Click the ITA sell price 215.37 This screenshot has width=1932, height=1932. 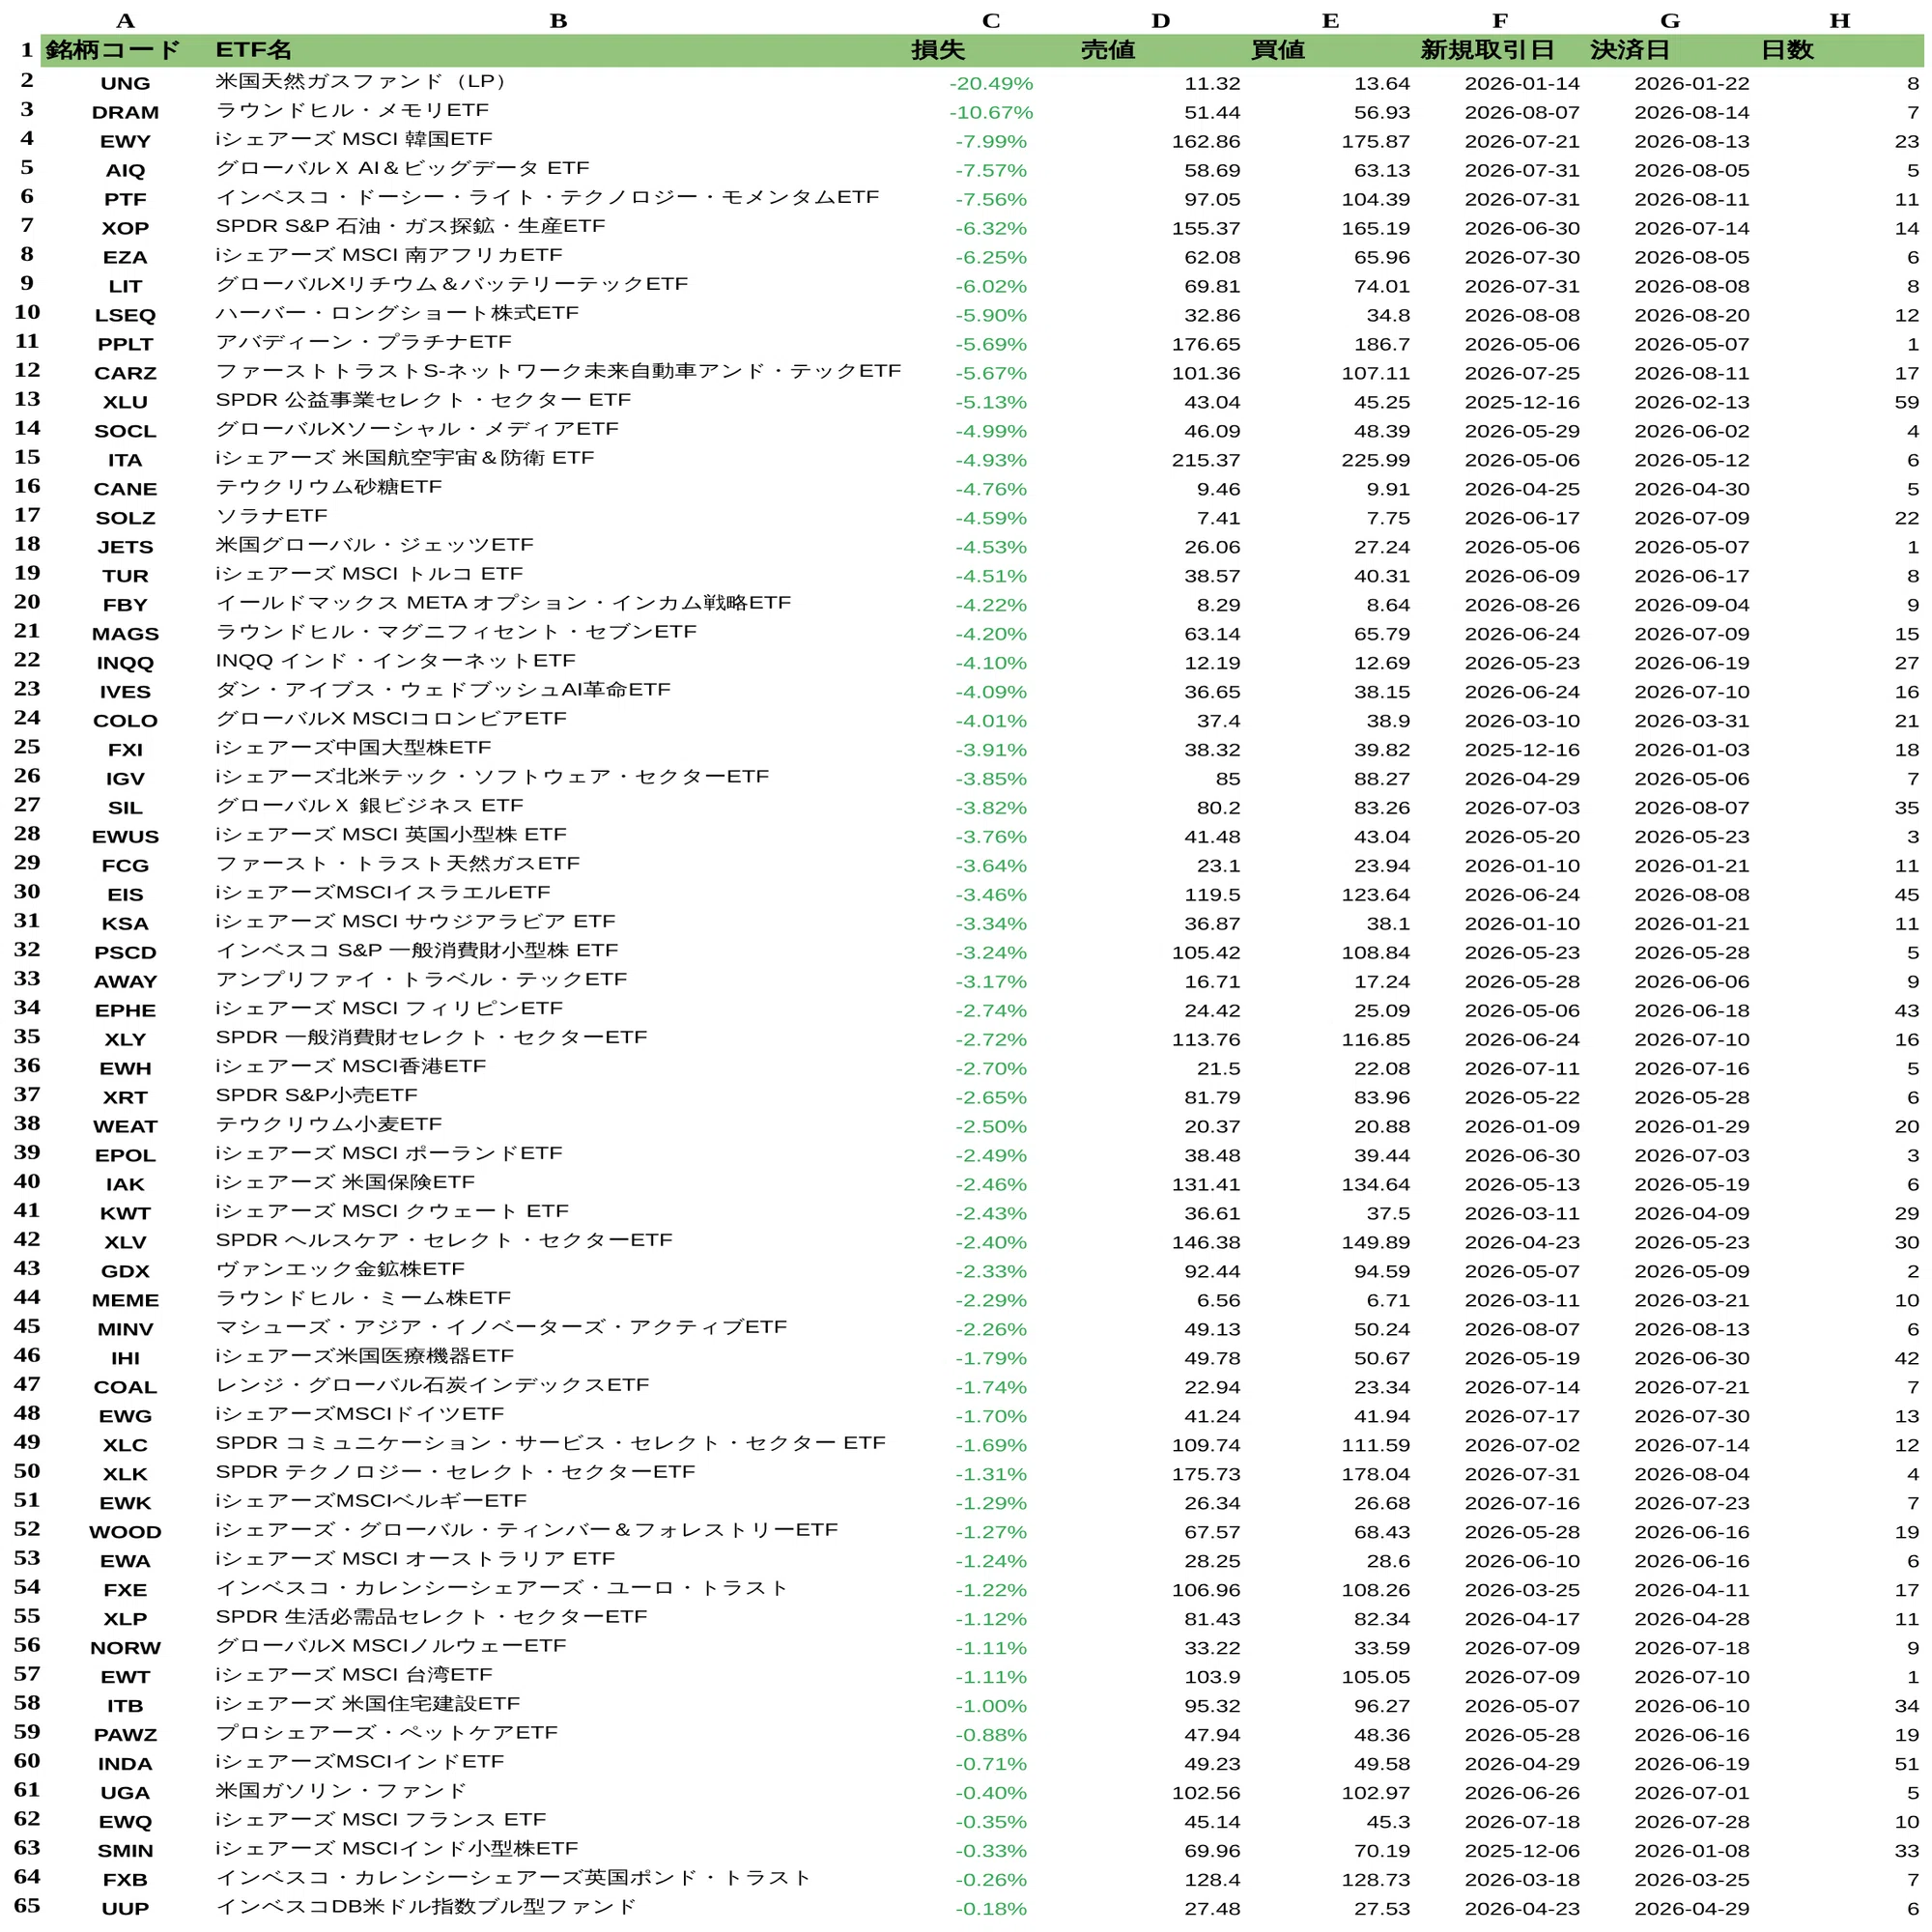click(1205, 460)
